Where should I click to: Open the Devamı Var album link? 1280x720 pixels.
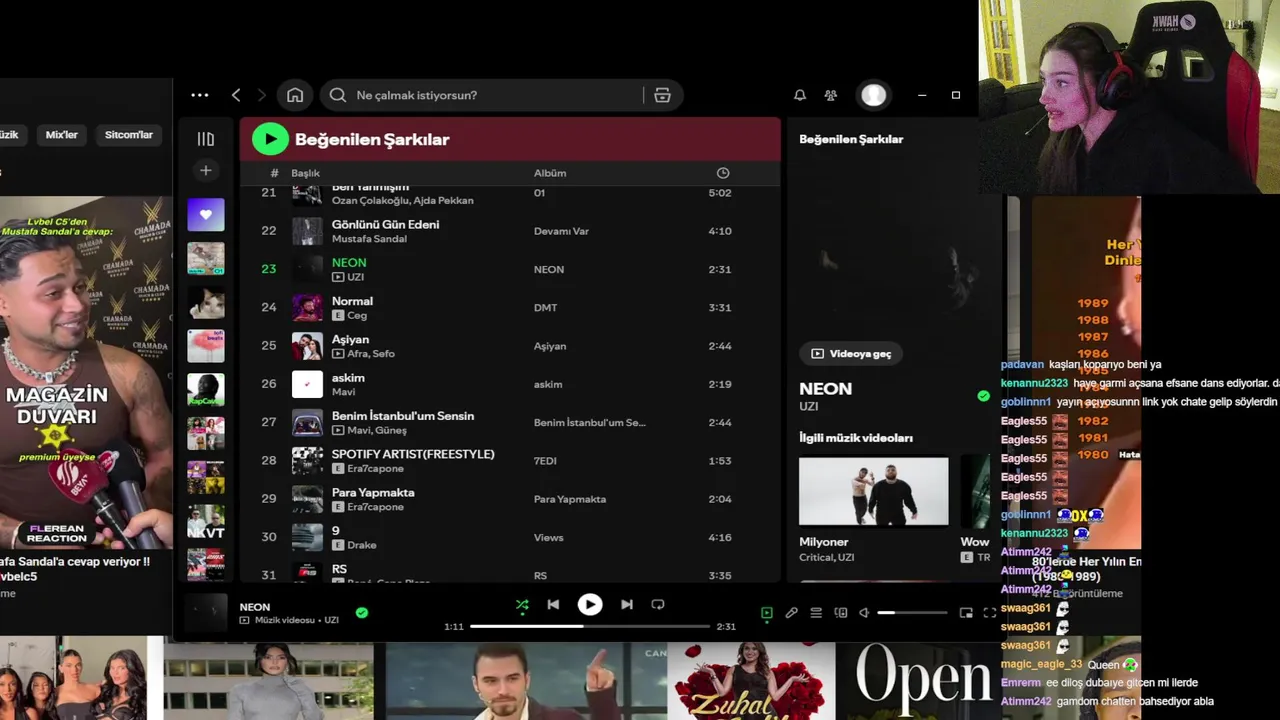point(561,231)
